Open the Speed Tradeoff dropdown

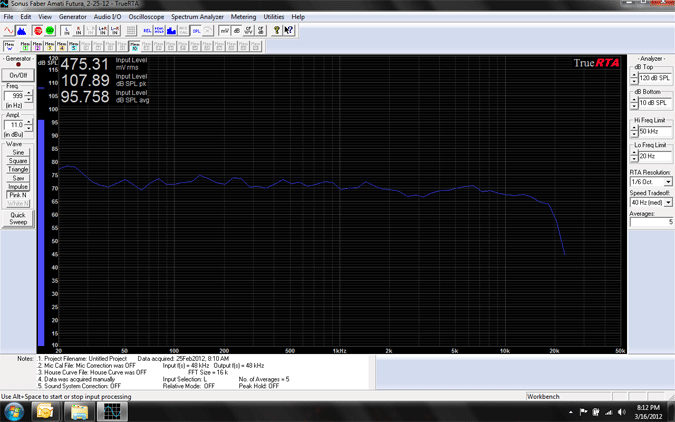coord(668,202)
